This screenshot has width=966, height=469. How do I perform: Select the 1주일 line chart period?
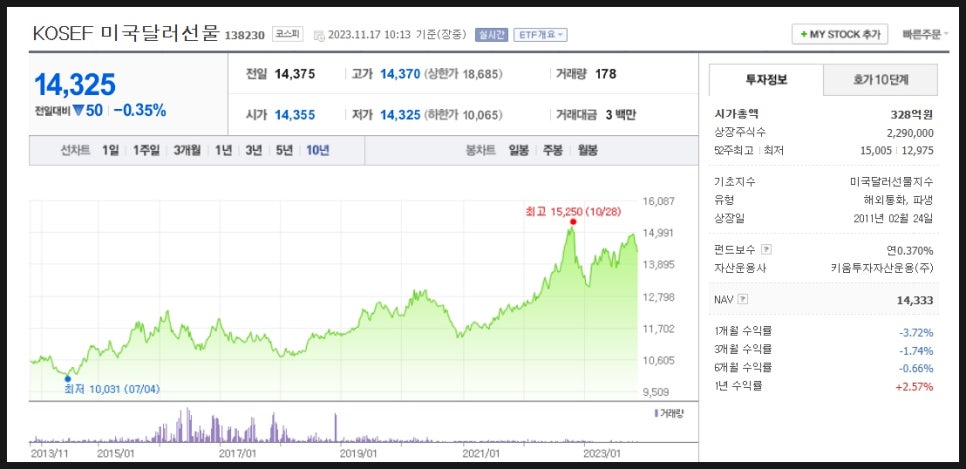point(146,150)
